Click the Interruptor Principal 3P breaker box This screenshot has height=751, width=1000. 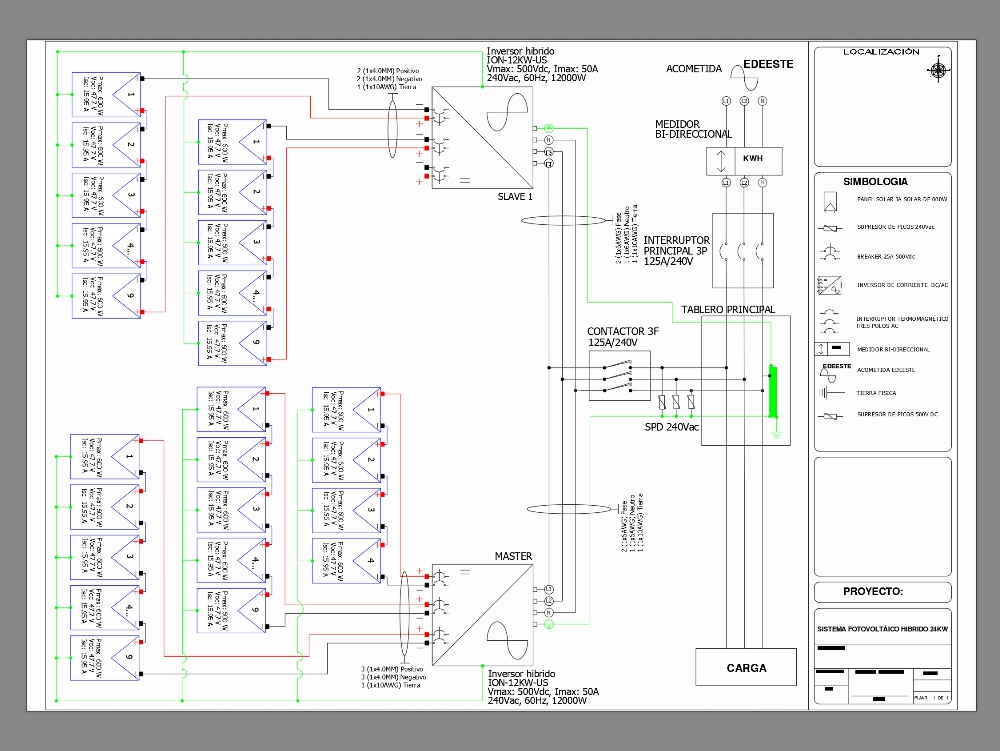(x=743, y=251)
